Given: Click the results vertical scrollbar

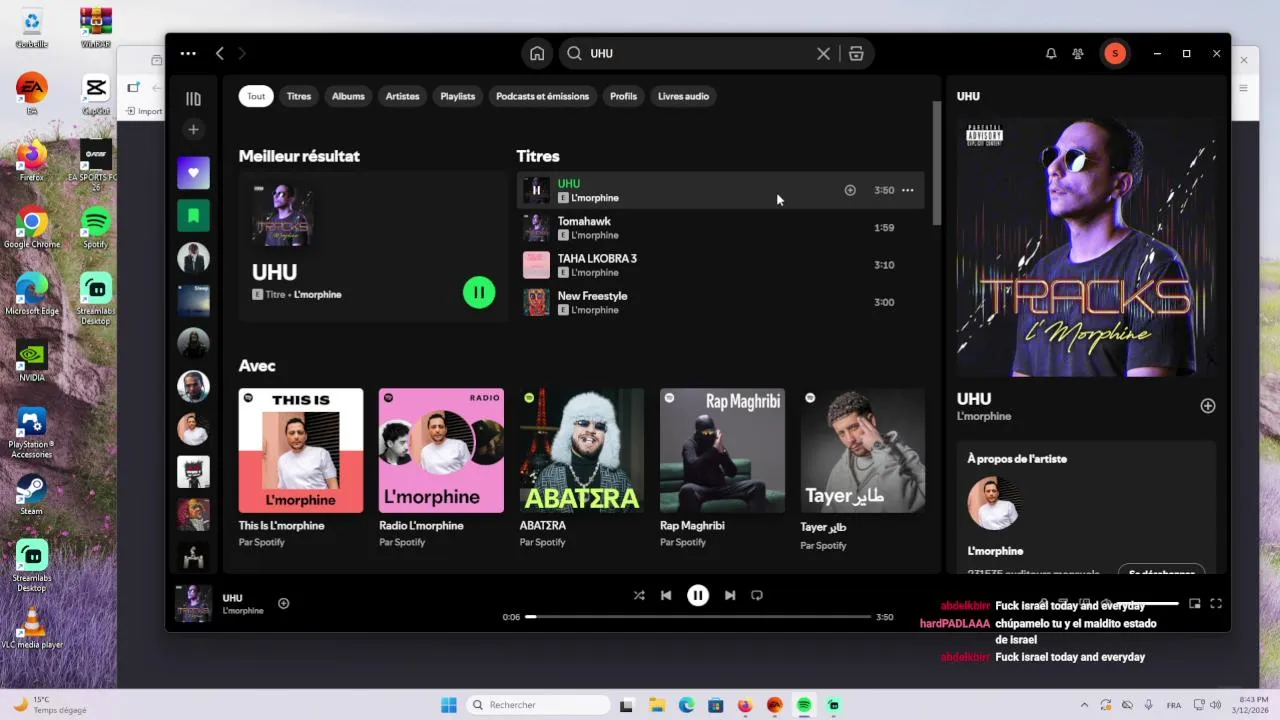Looking at the screenshot, I should tap(937, 162).
